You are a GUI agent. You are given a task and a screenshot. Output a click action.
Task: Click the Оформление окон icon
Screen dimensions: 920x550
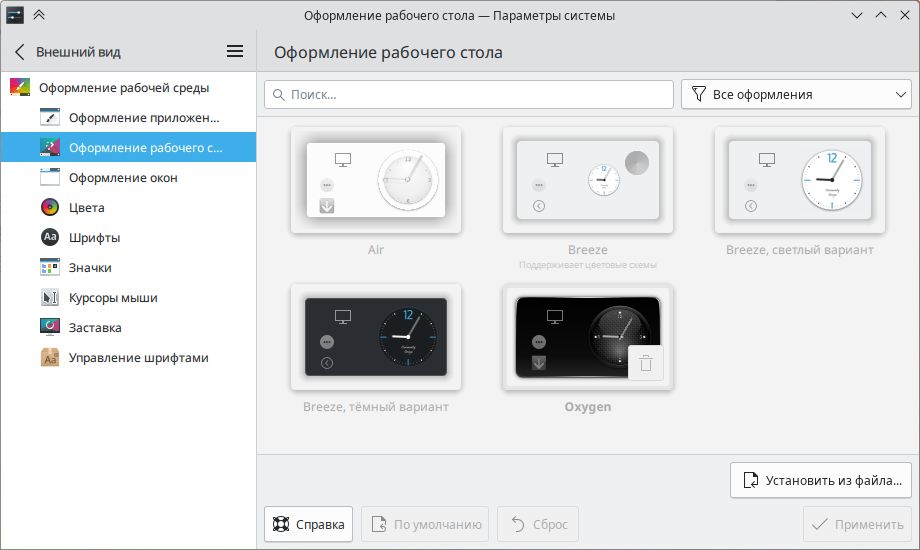pos(50,177)
